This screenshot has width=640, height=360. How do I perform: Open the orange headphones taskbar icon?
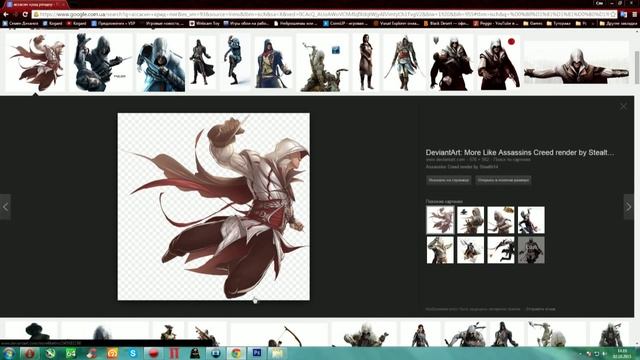click(x=112, y=353)
